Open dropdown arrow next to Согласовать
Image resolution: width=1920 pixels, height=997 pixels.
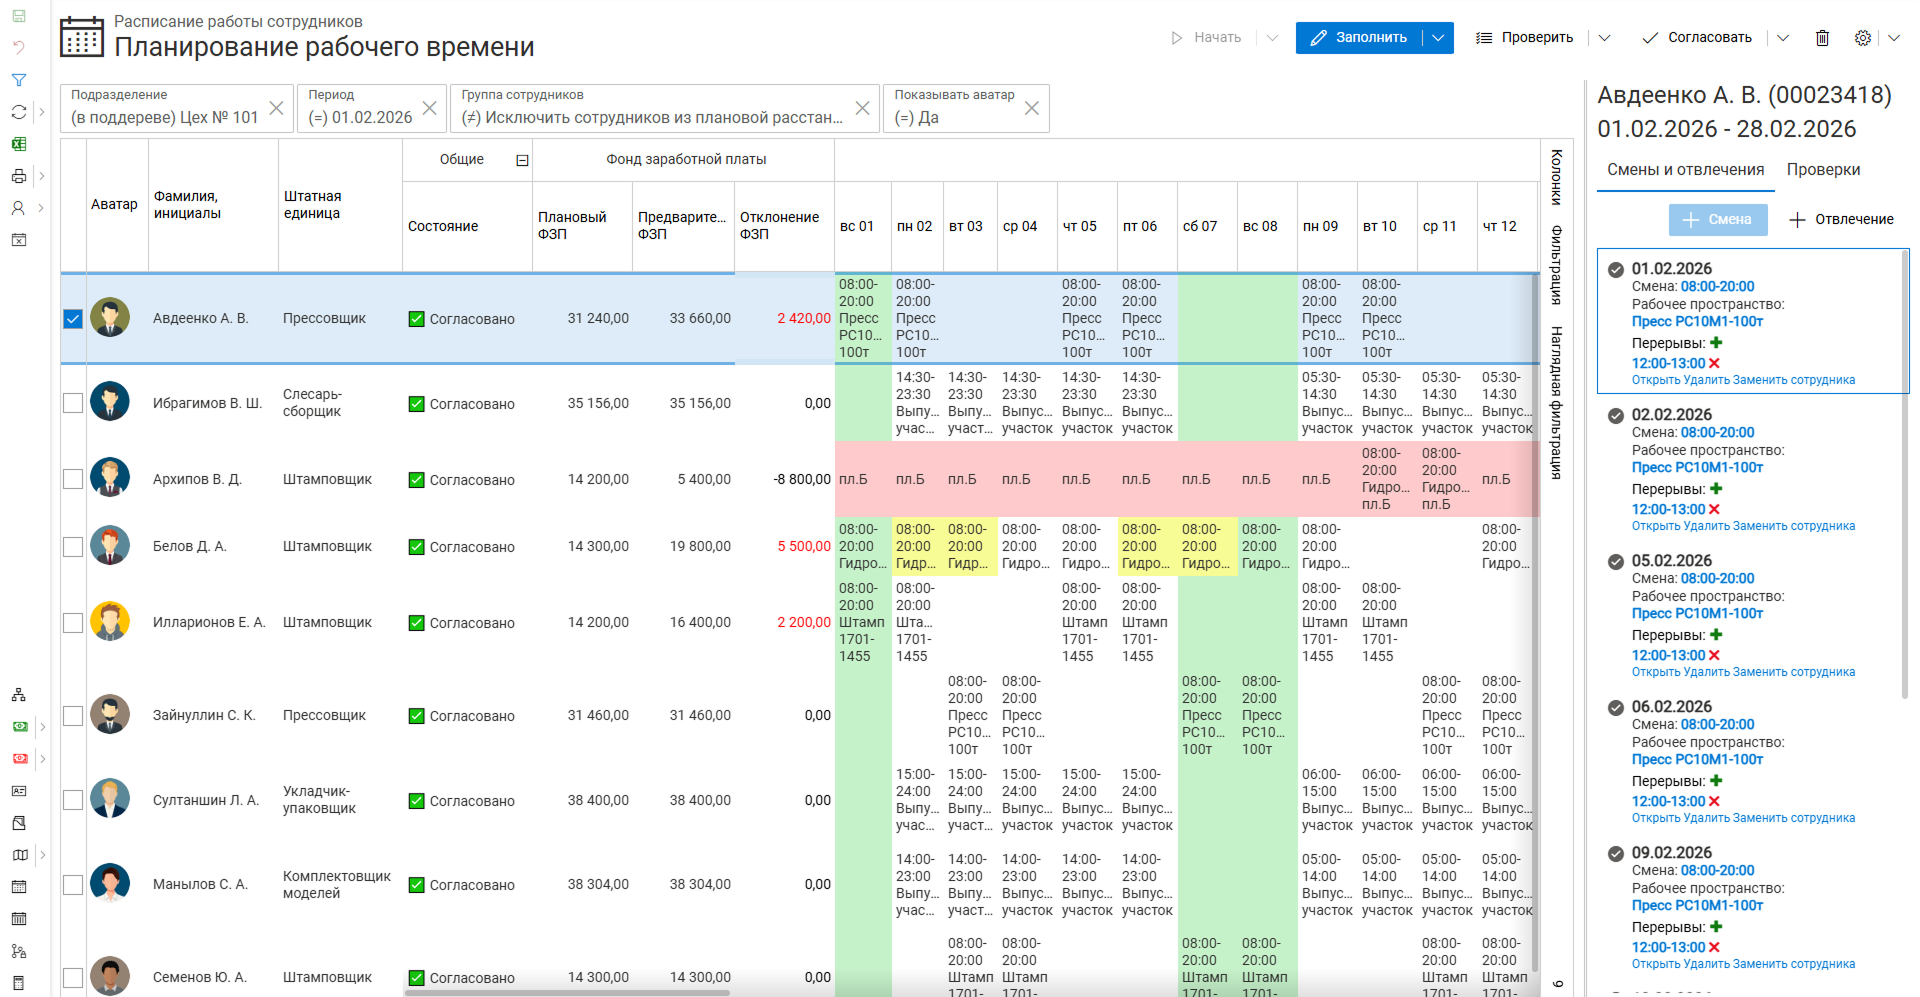coord(1783,38)
